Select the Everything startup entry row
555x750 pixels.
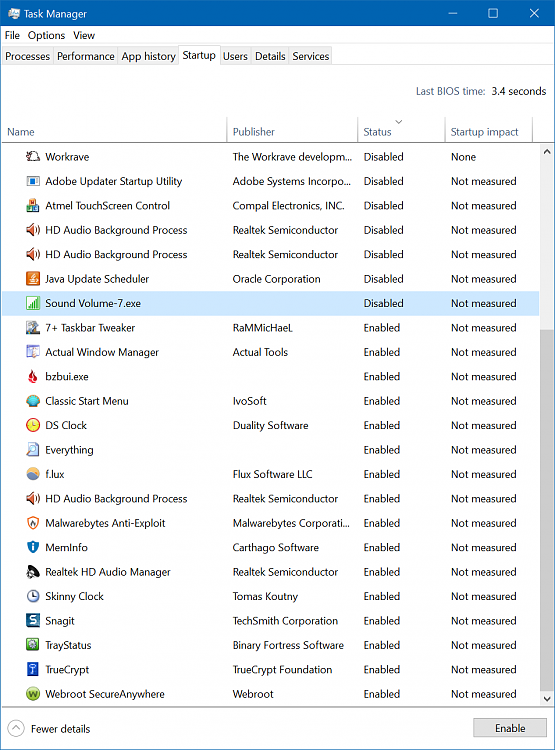270,449
